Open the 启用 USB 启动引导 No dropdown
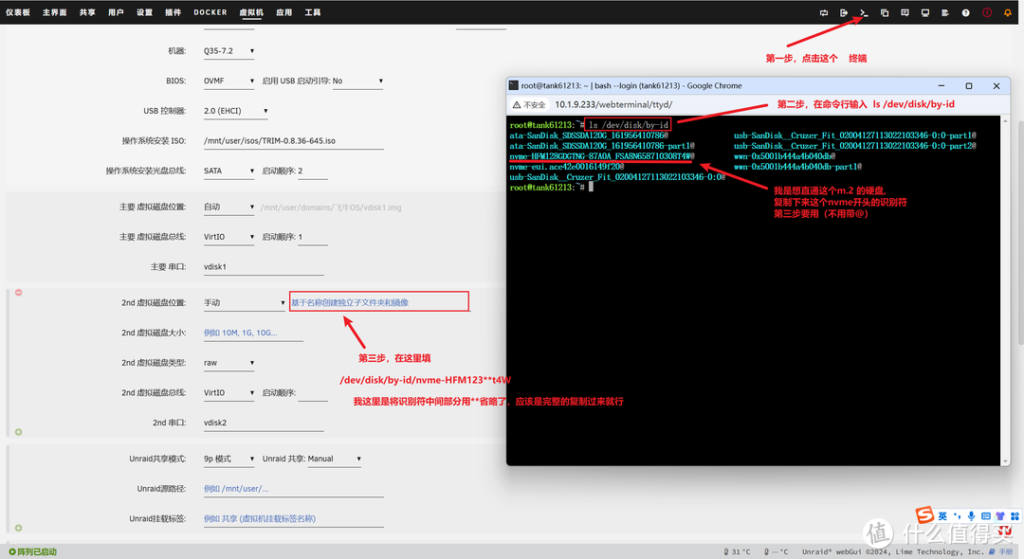 pos(358,81)
